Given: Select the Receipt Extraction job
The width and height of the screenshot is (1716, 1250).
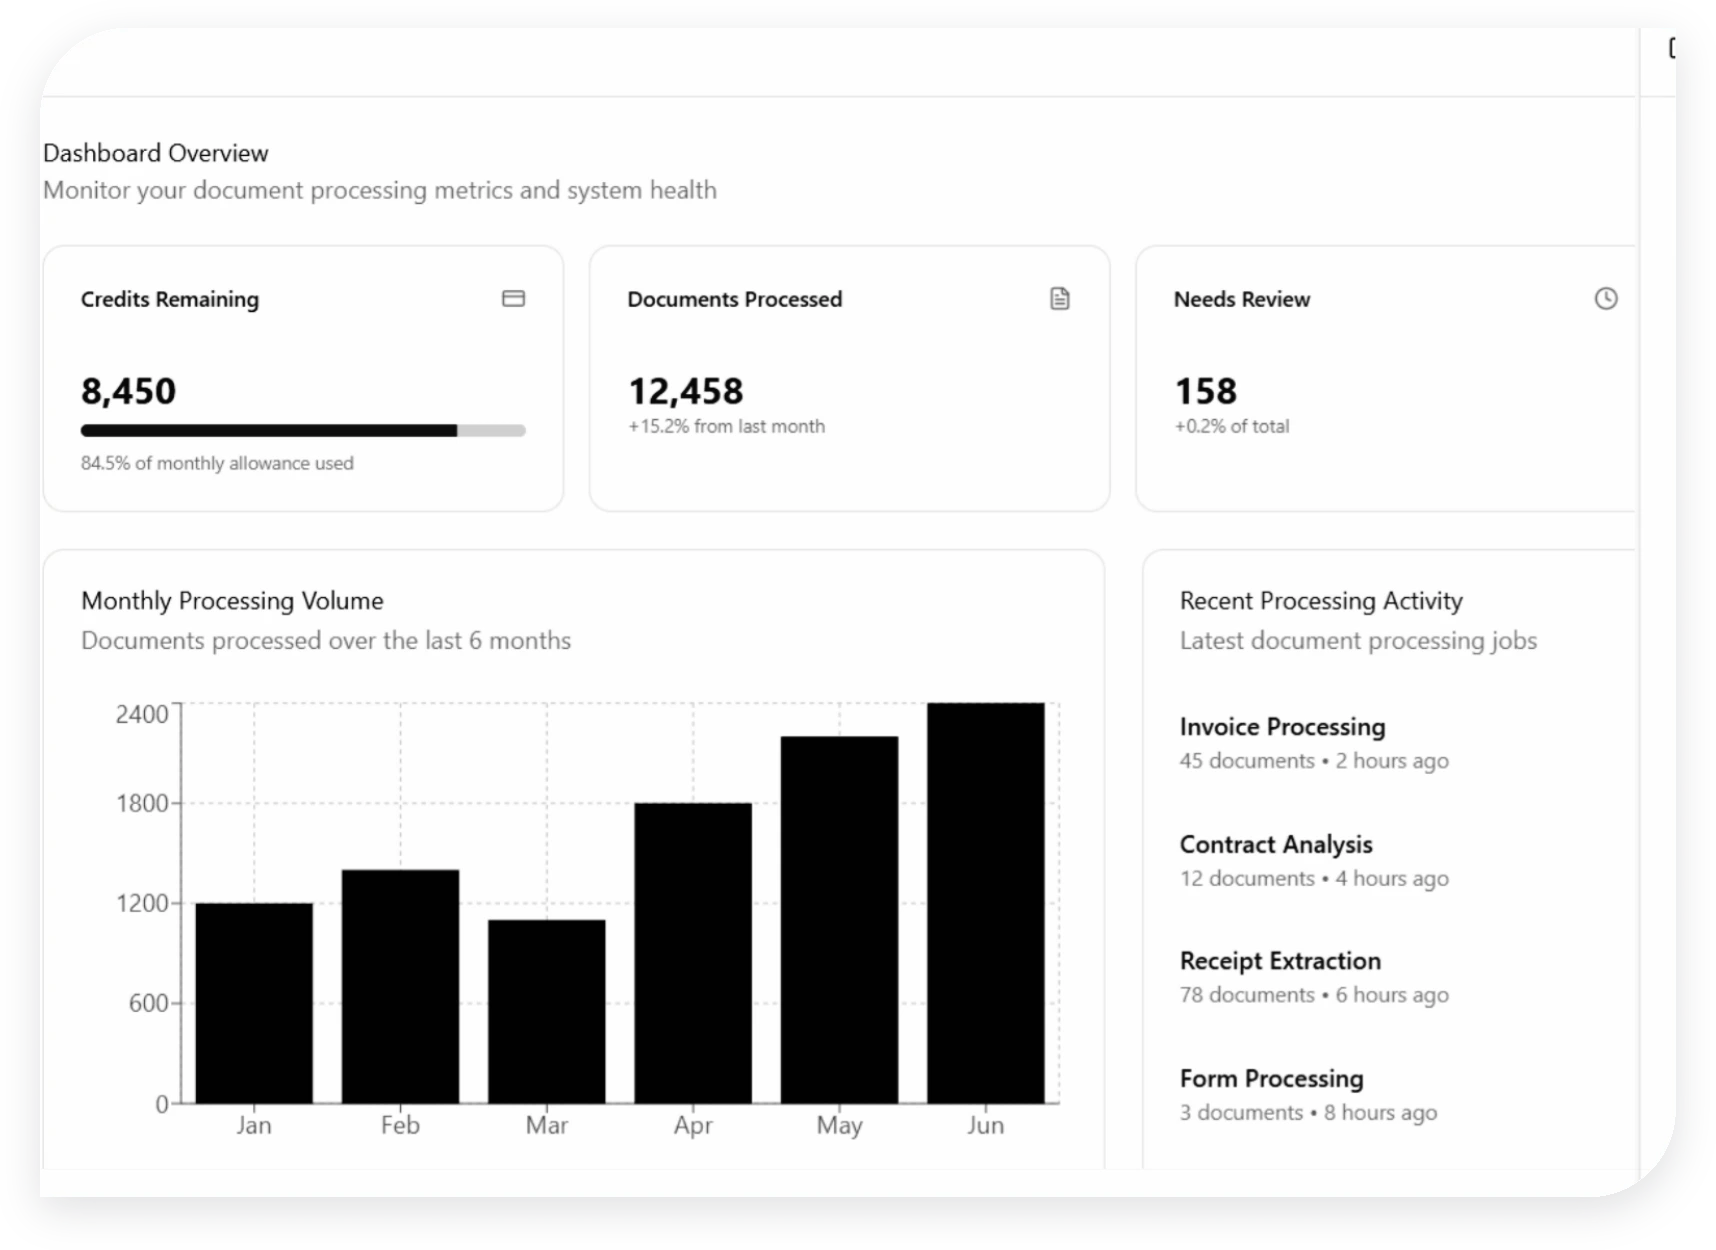Looking at the screenshot, I should click(x=1280, y=961).
